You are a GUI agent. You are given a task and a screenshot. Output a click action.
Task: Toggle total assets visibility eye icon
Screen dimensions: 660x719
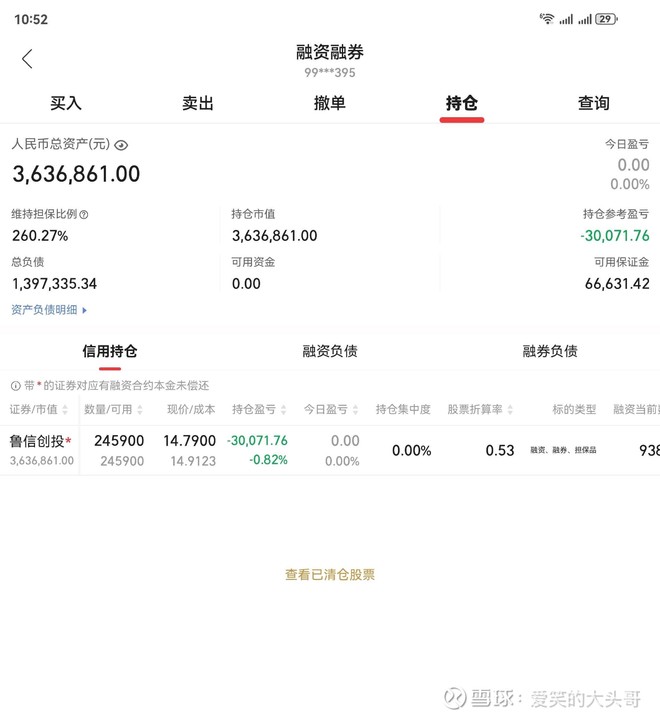(x=121, y=145)
